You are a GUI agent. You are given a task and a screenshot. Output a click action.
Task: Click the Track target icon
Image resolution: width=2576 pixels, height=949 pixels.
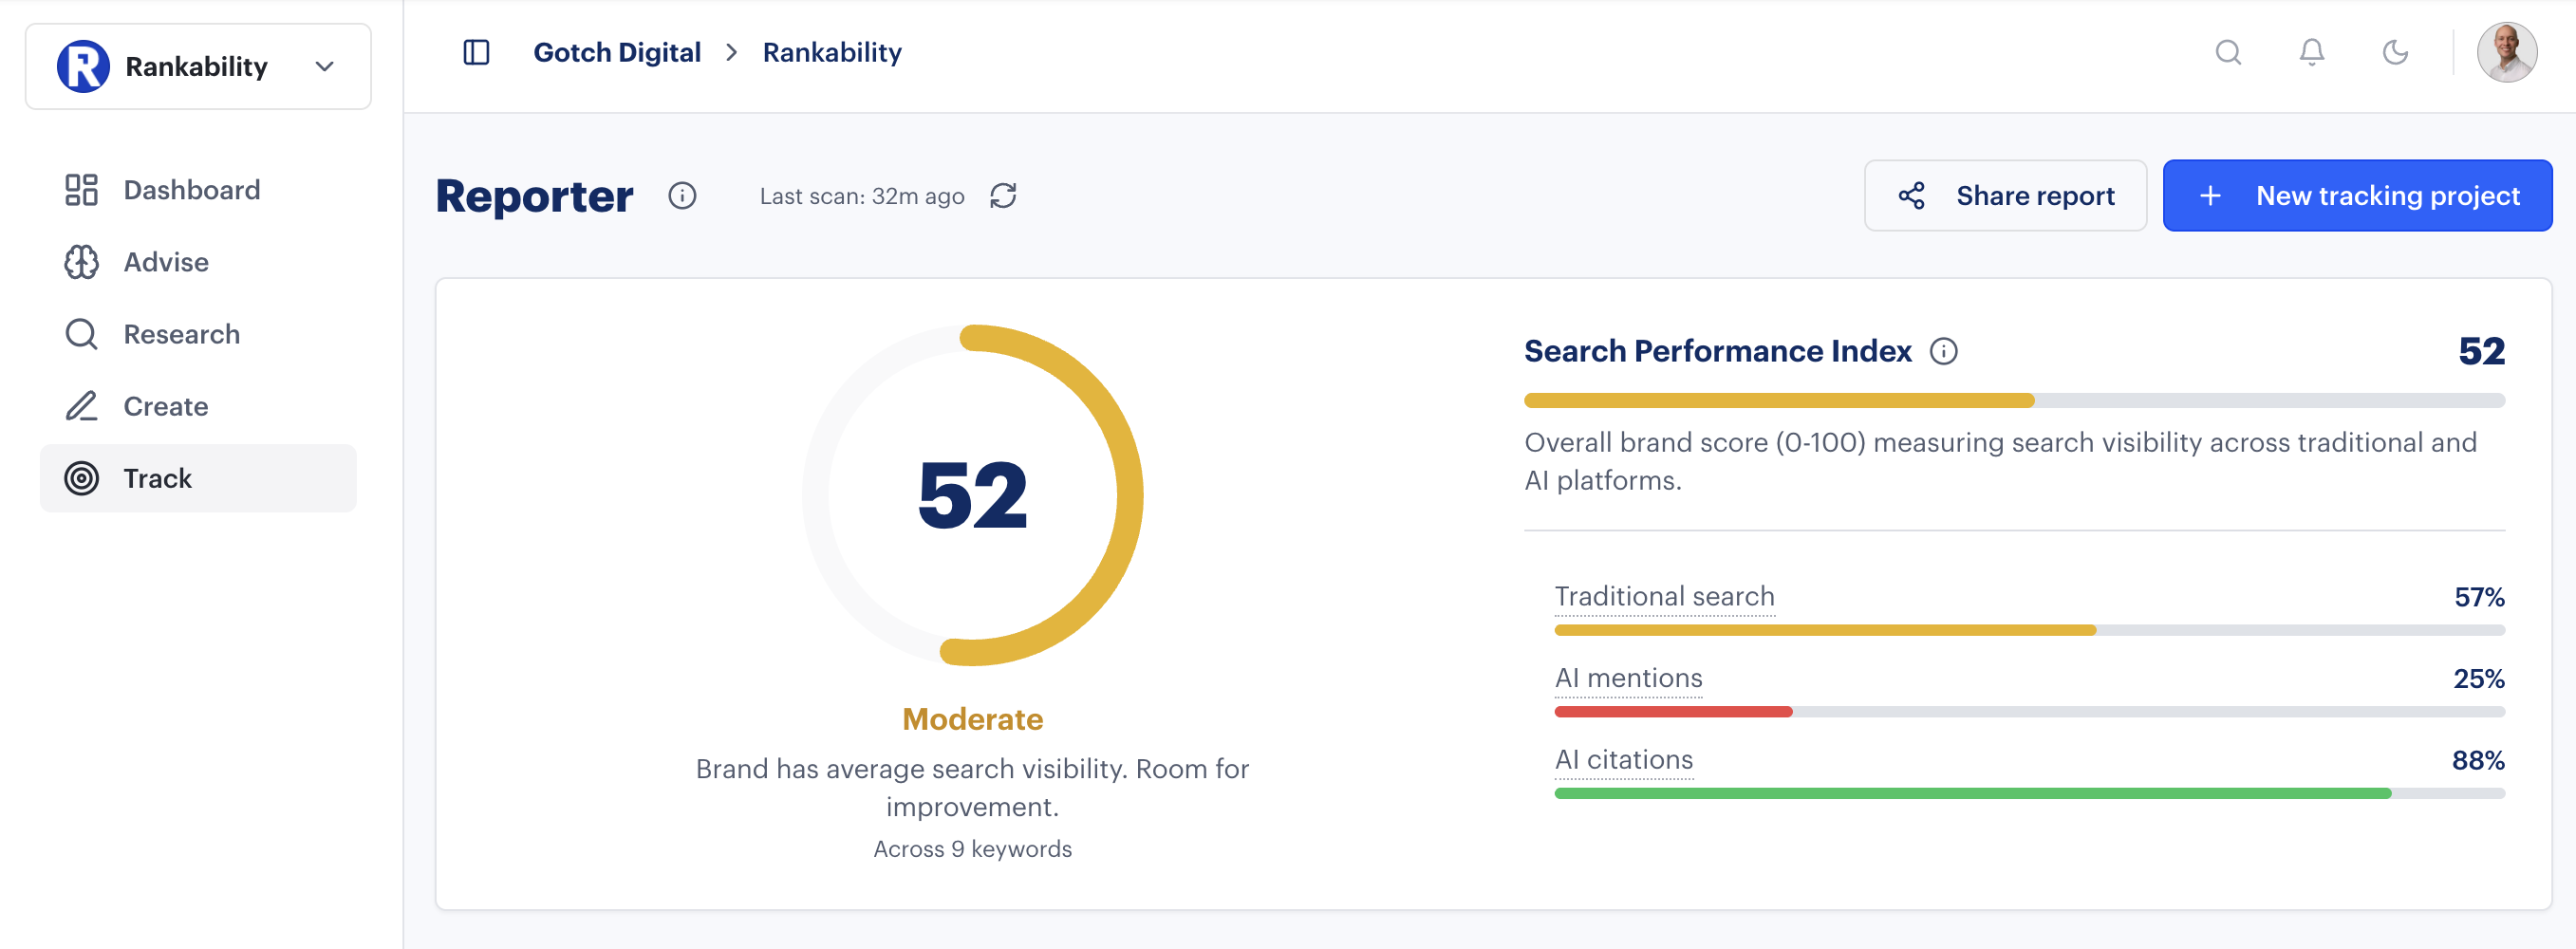pos(81,478)
